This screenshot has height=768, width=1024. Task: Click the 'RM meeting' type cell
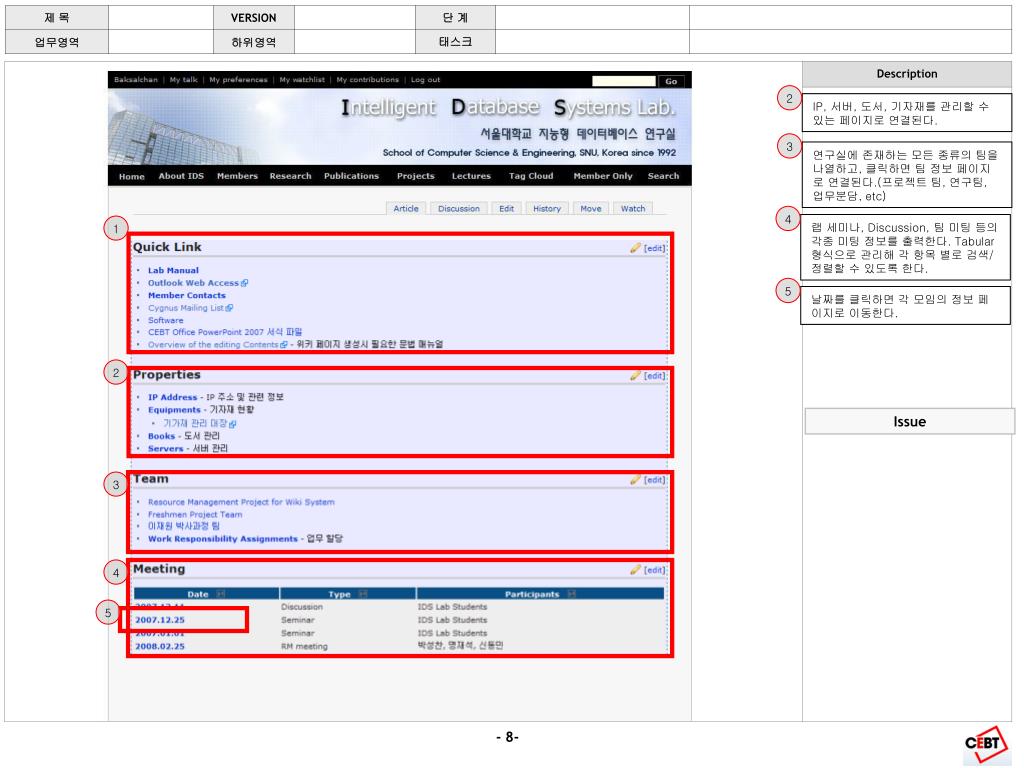(x=304, y=647)
